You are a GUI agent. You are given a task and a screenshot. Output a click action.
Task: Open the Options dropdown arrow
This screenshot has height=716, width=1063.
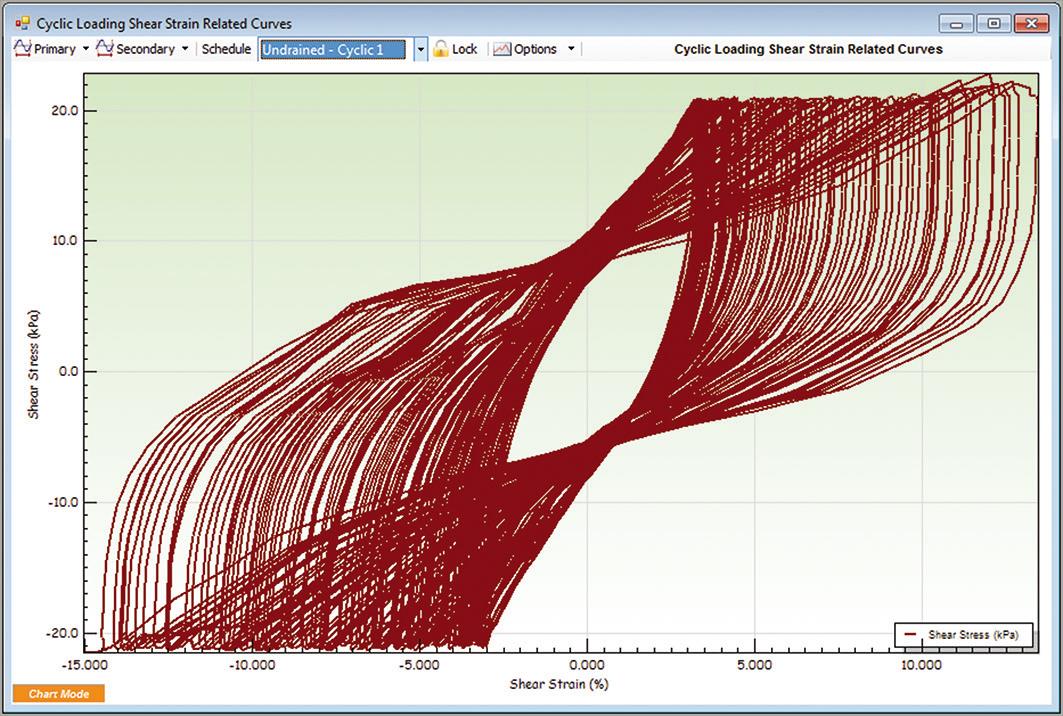[x=571, y=49]
